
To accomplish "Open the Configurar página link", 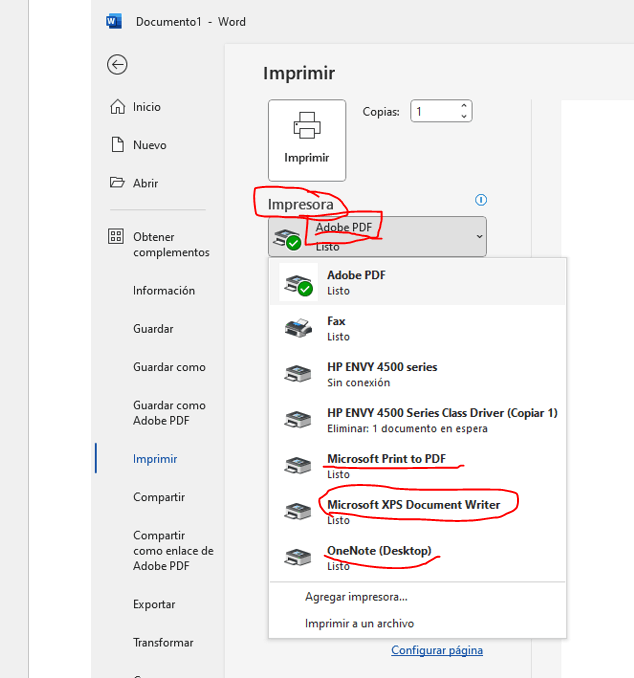I will point(437,650).
